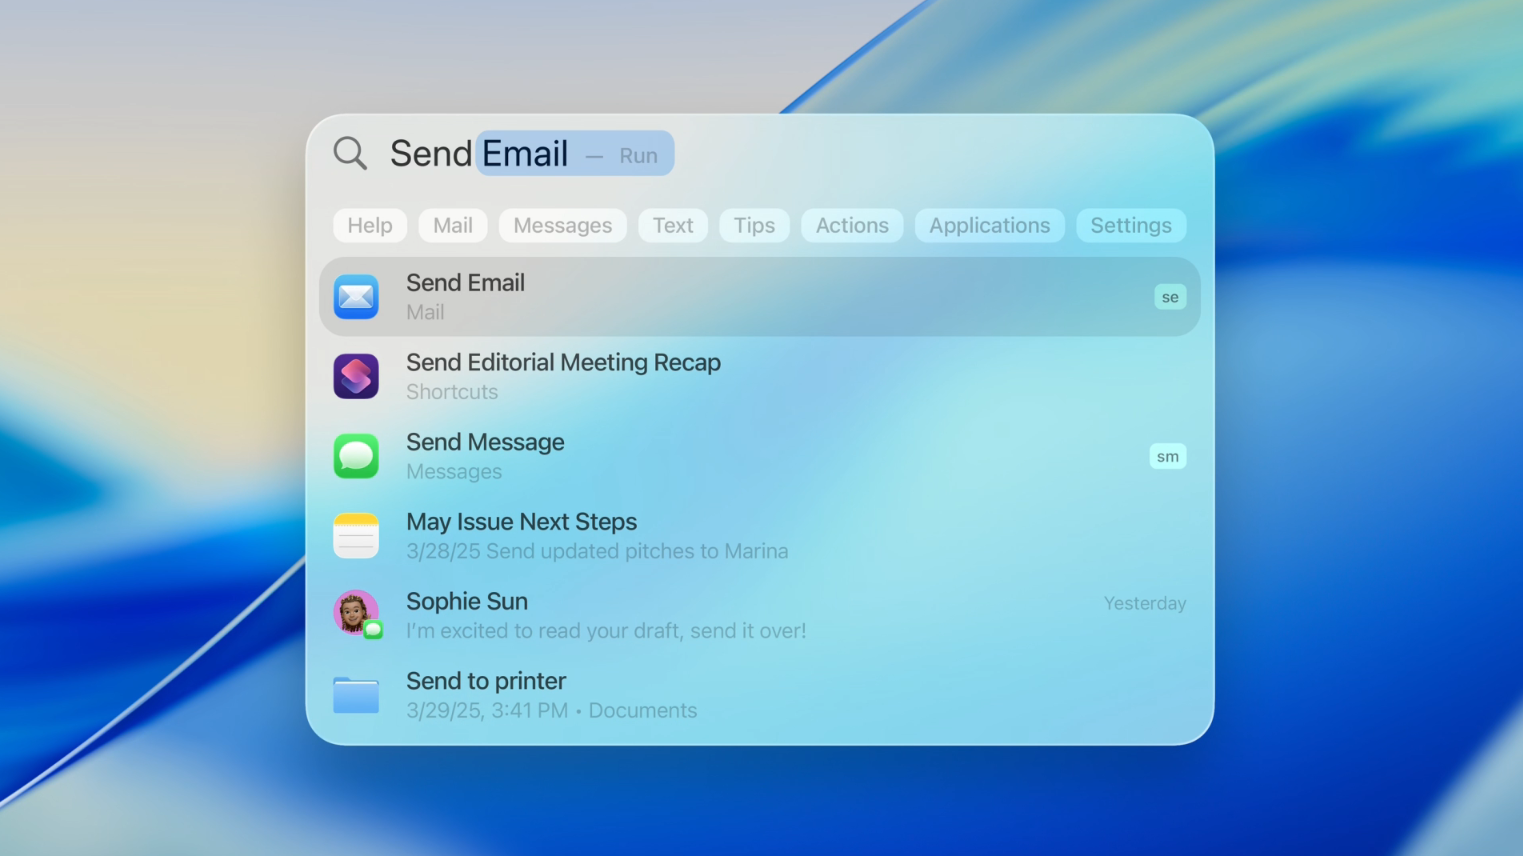The height and width of the screenshot is (856, 1523).
Task: Click the blue folder icon
Action: tap(356, 695)
